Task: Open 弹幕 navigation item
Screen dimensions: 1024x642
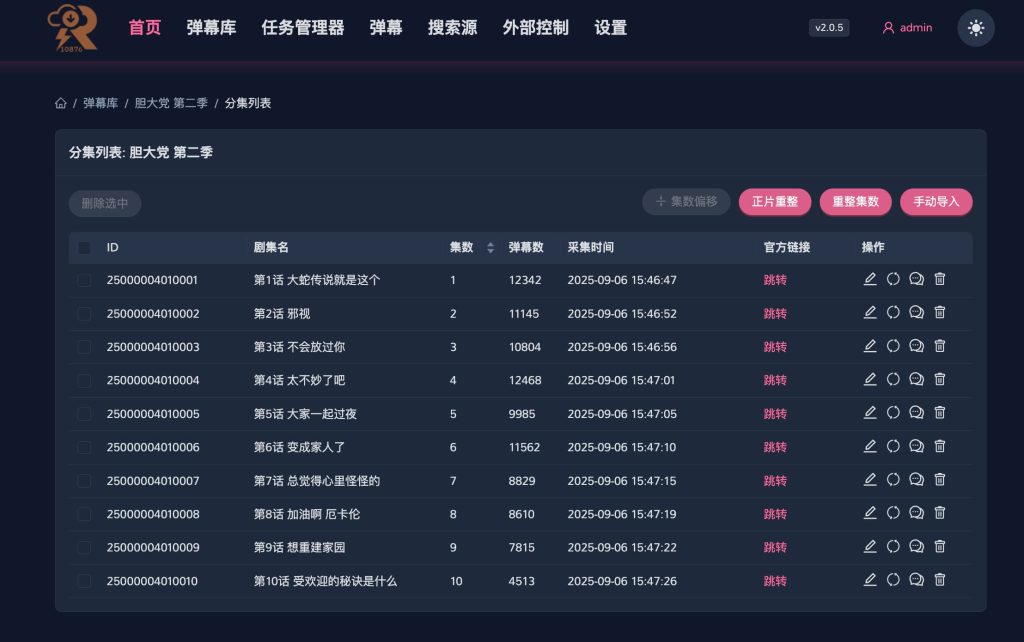Action: coord(385,27)
